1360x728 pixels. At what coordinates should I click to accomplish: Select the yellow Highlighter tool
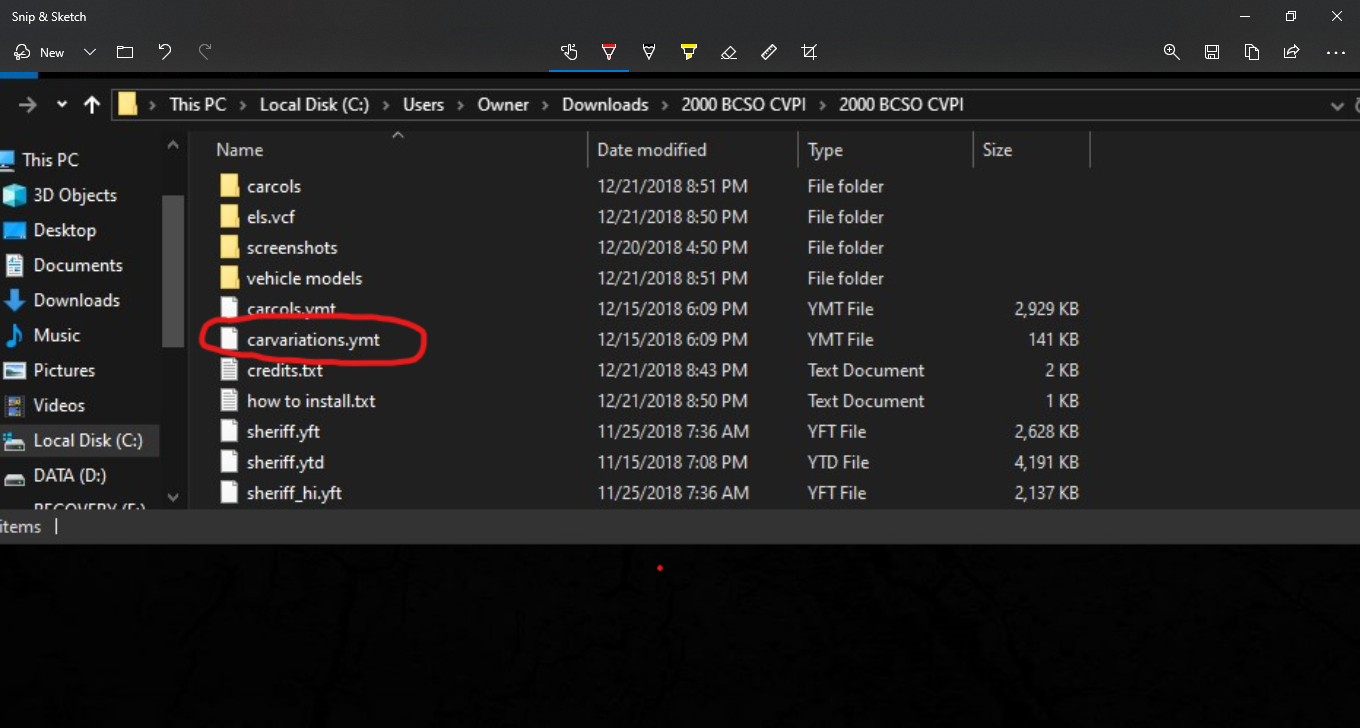tap(689, 52)
